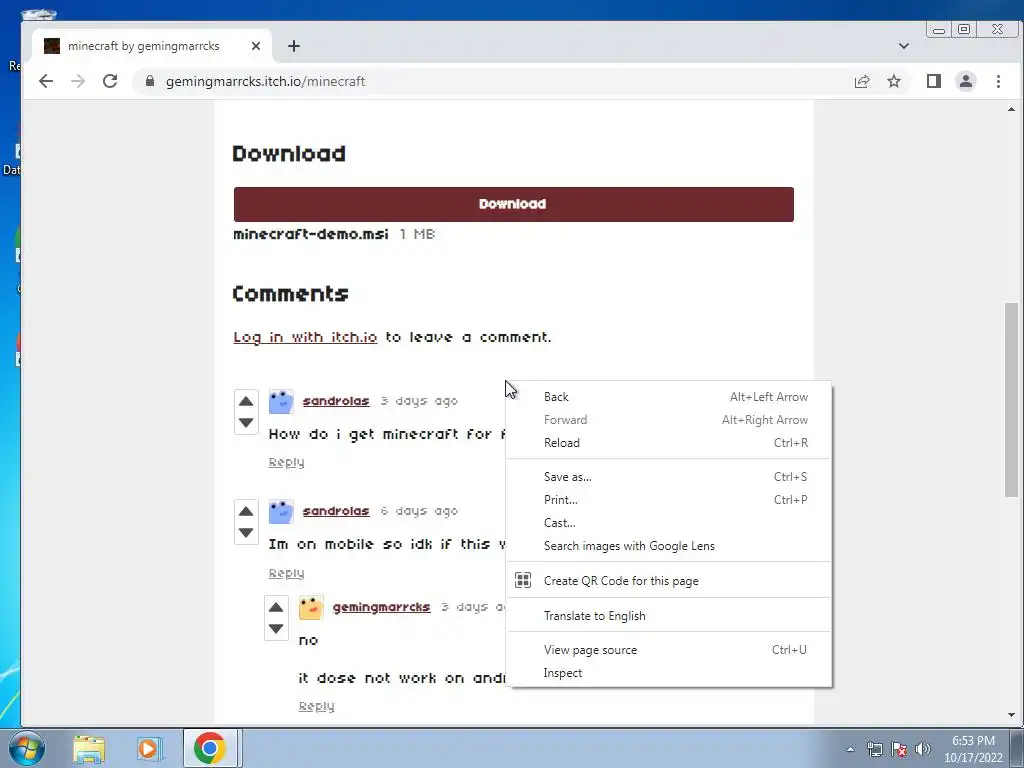This screenshot has height=768, width=1024.
Task: Open gemingmarrcks profile link
Action: coord(381,607)
